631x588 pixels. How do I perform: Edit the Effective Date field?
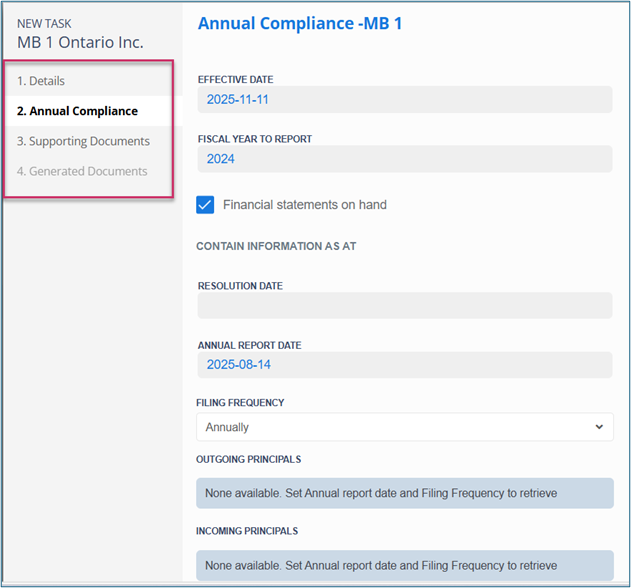[405, 99]
